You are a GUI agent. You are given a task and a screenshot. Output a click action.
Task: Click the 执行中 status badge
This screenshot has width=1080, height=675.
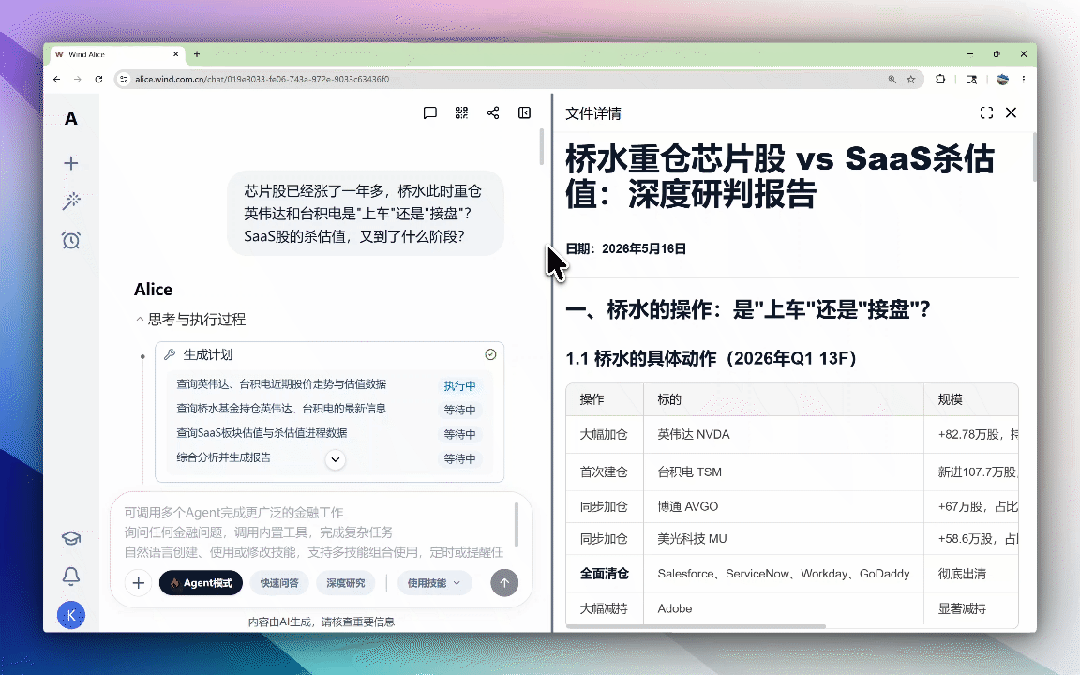[x=459, y=386]
